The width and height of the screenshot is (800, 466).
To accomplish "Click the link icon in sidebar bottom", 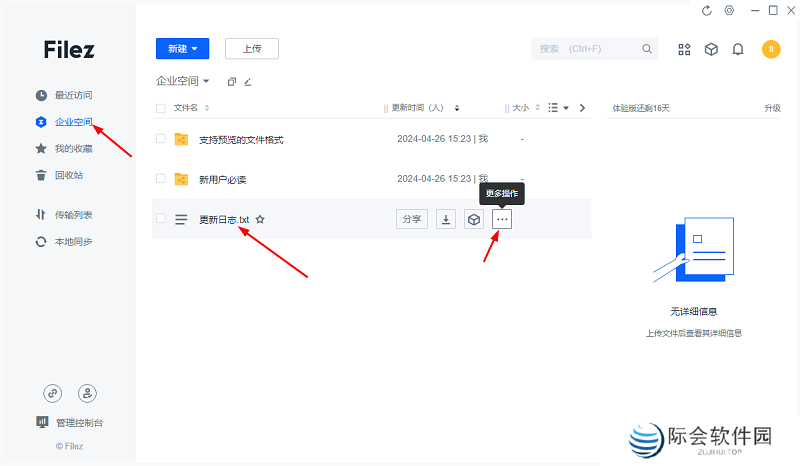I will [53, 393].
